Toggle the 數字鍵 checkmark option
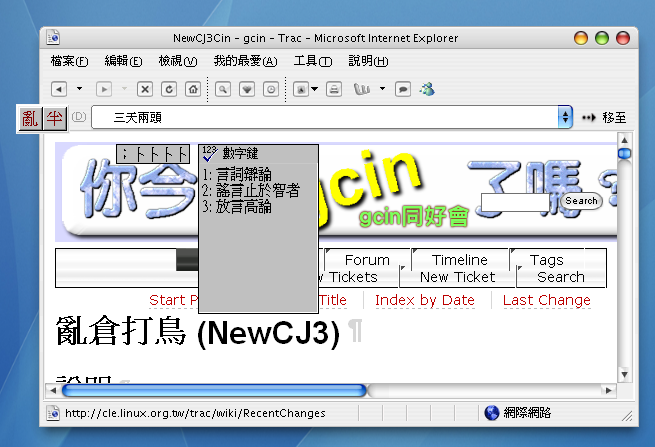This screenshot has width=655, height=447. click(209, 155)
